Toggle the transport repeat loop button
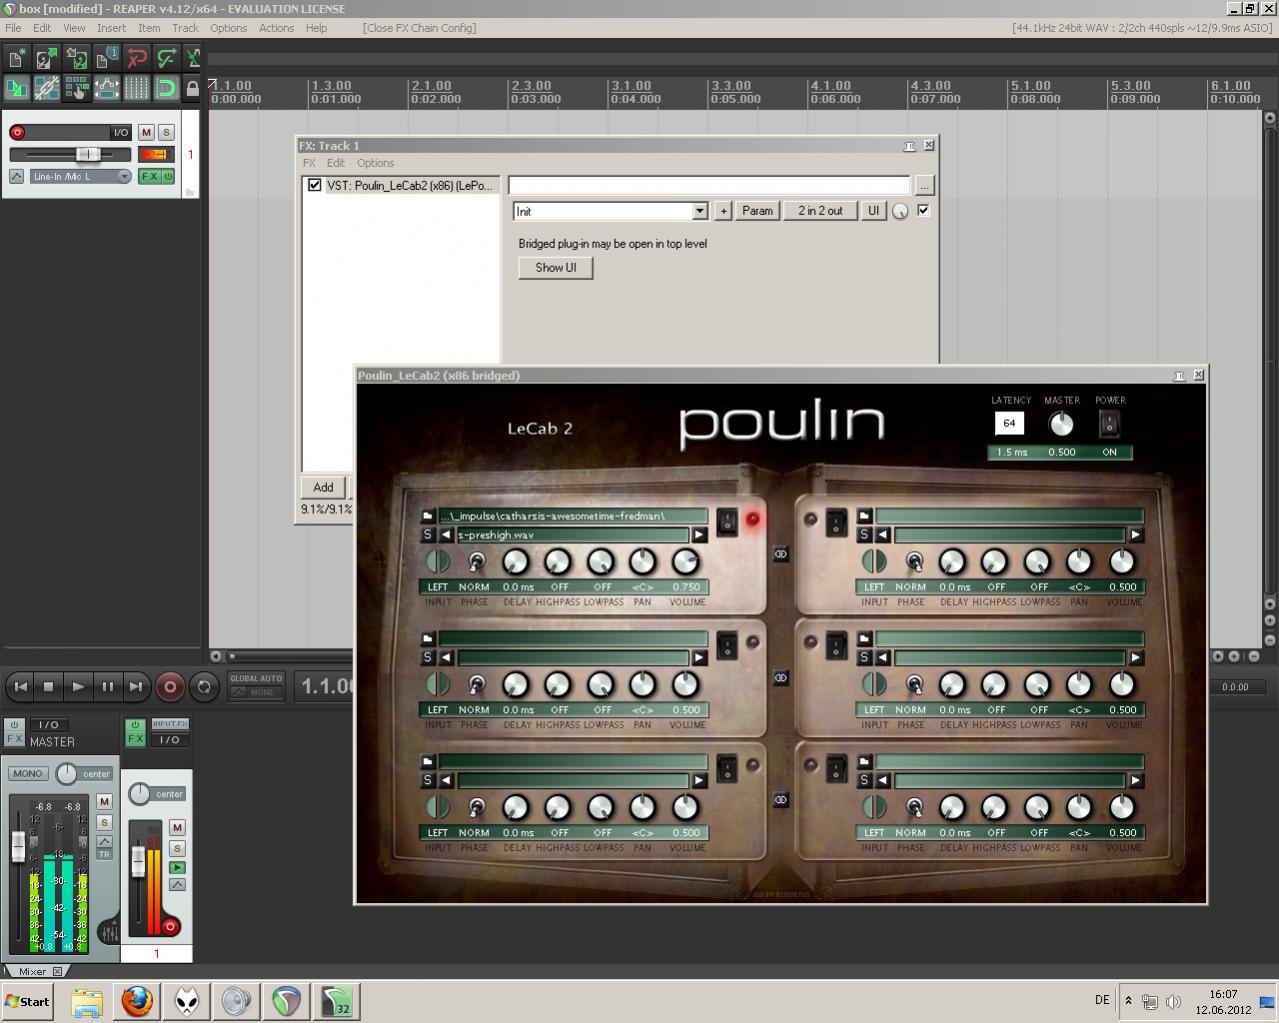The image size is (1279, 1023). coord(204,687)
